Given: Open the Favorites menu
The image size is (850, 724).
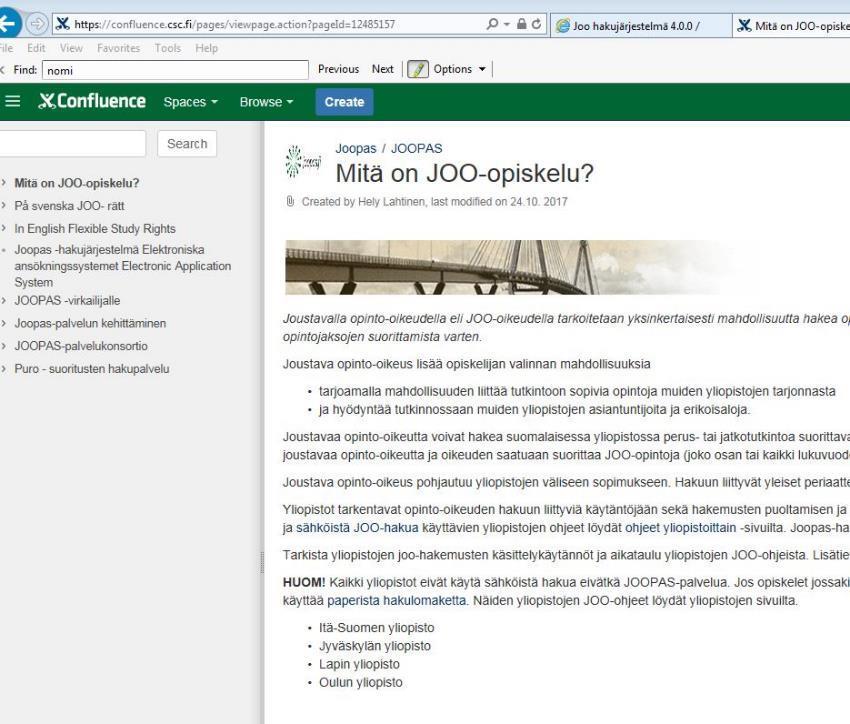Looking at the screenshot, I should point(119,48).
